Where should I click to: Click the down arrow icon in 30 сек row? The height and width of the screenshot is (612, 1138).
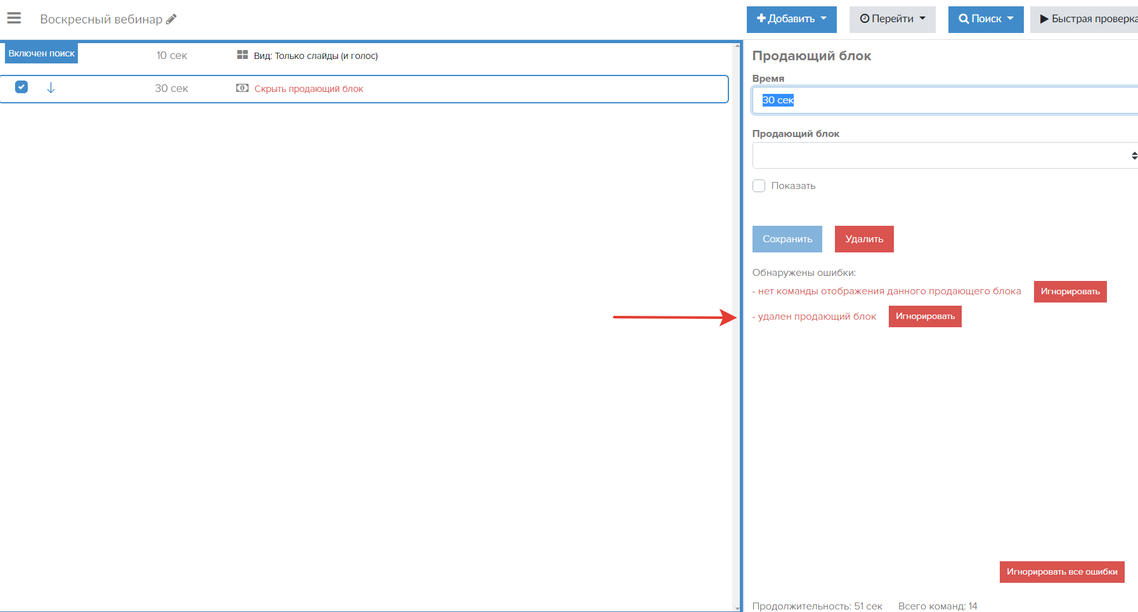[x=51, y=88]
